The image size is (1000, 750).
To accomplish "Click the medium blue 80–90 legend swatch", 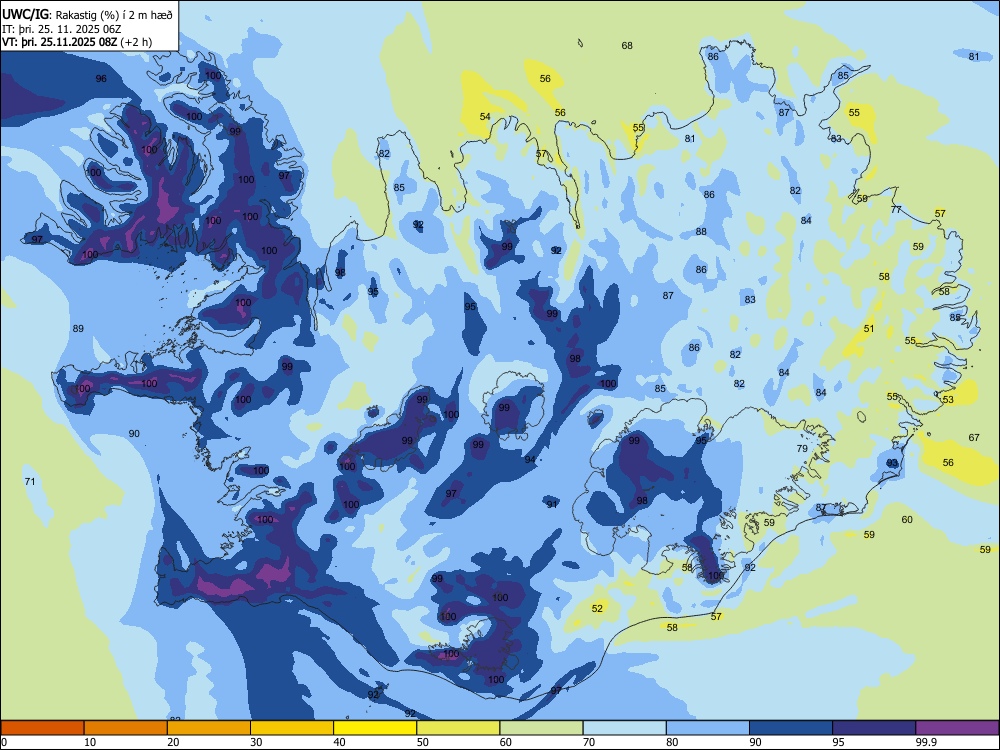I will pyautogui.click(x=708, y=728).
